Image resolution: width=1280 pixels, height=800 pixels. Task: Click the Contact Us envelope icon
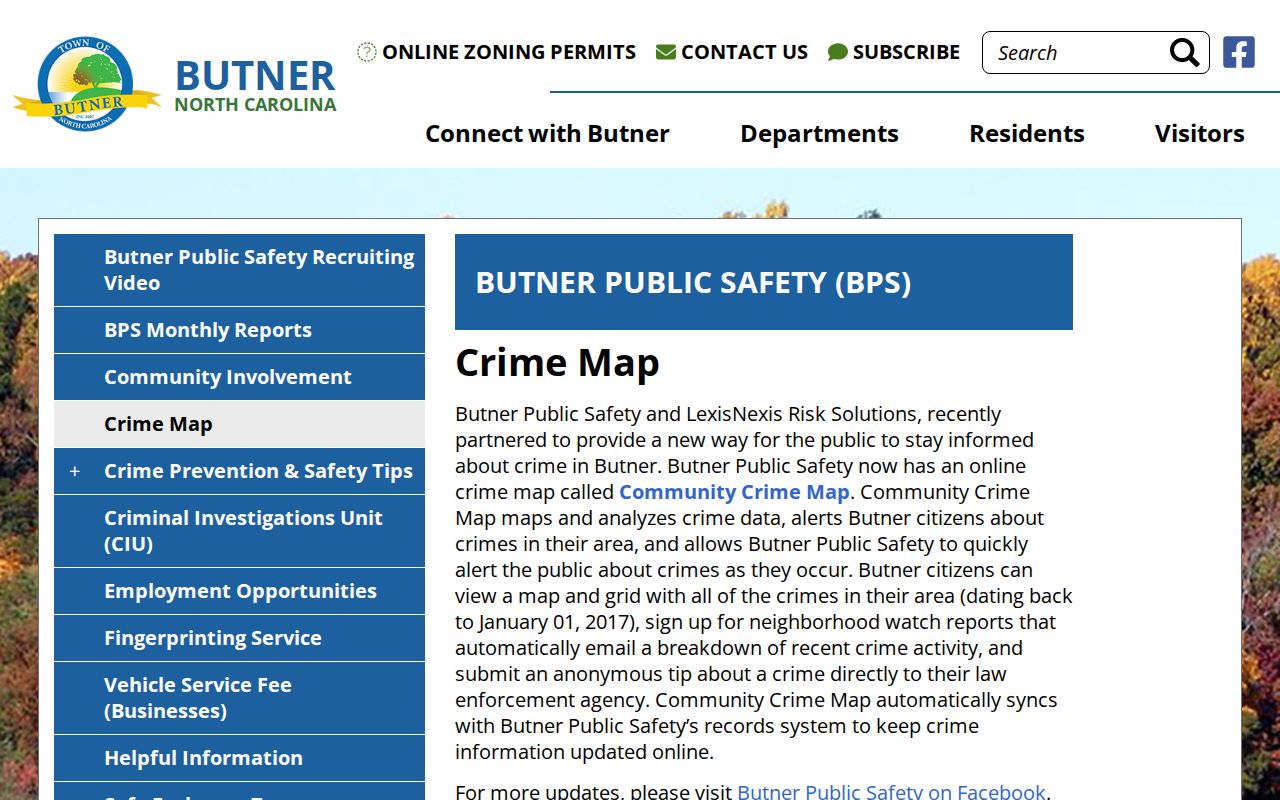[666, 52]
